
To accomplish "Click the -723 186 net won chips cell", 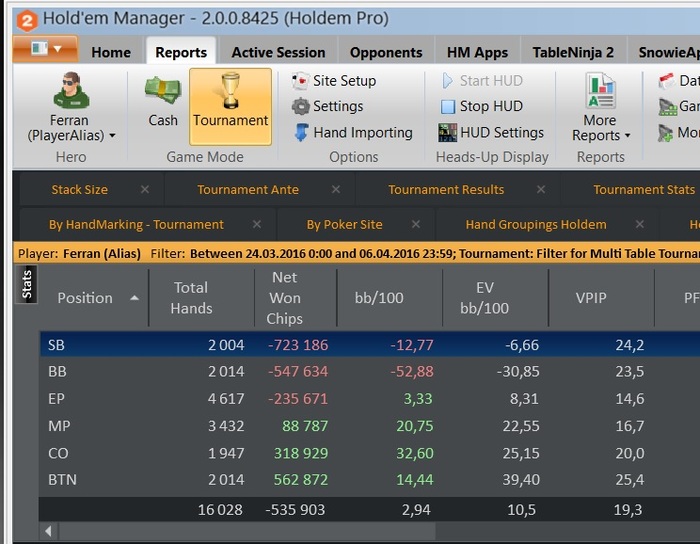I will 298,345.
